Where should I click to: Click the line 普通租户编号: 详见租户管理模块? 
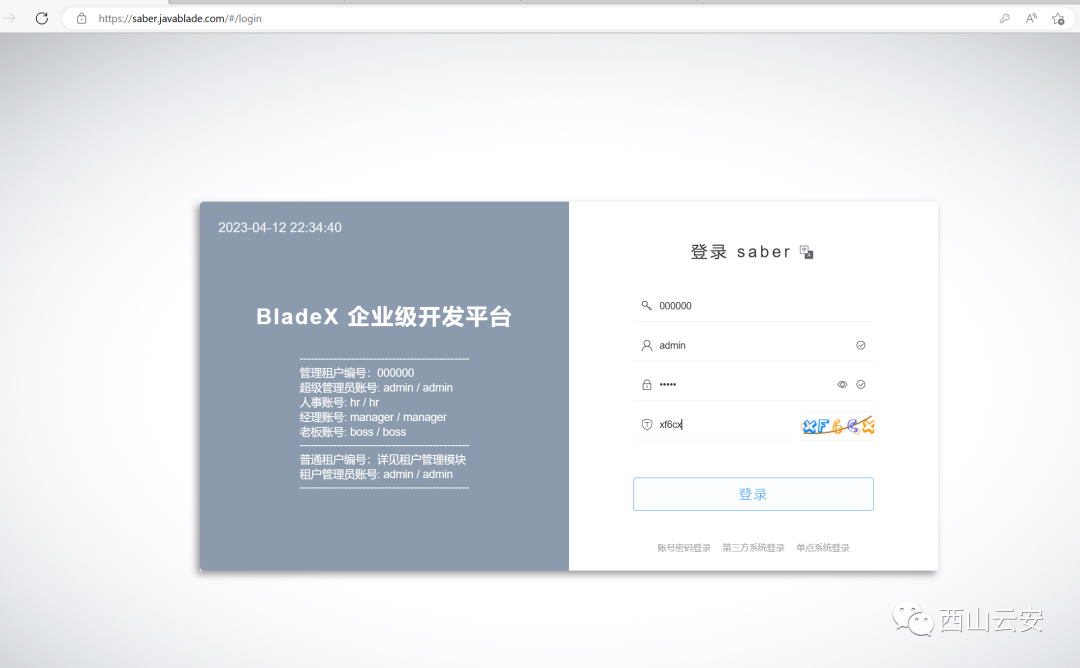pos(383,459)
